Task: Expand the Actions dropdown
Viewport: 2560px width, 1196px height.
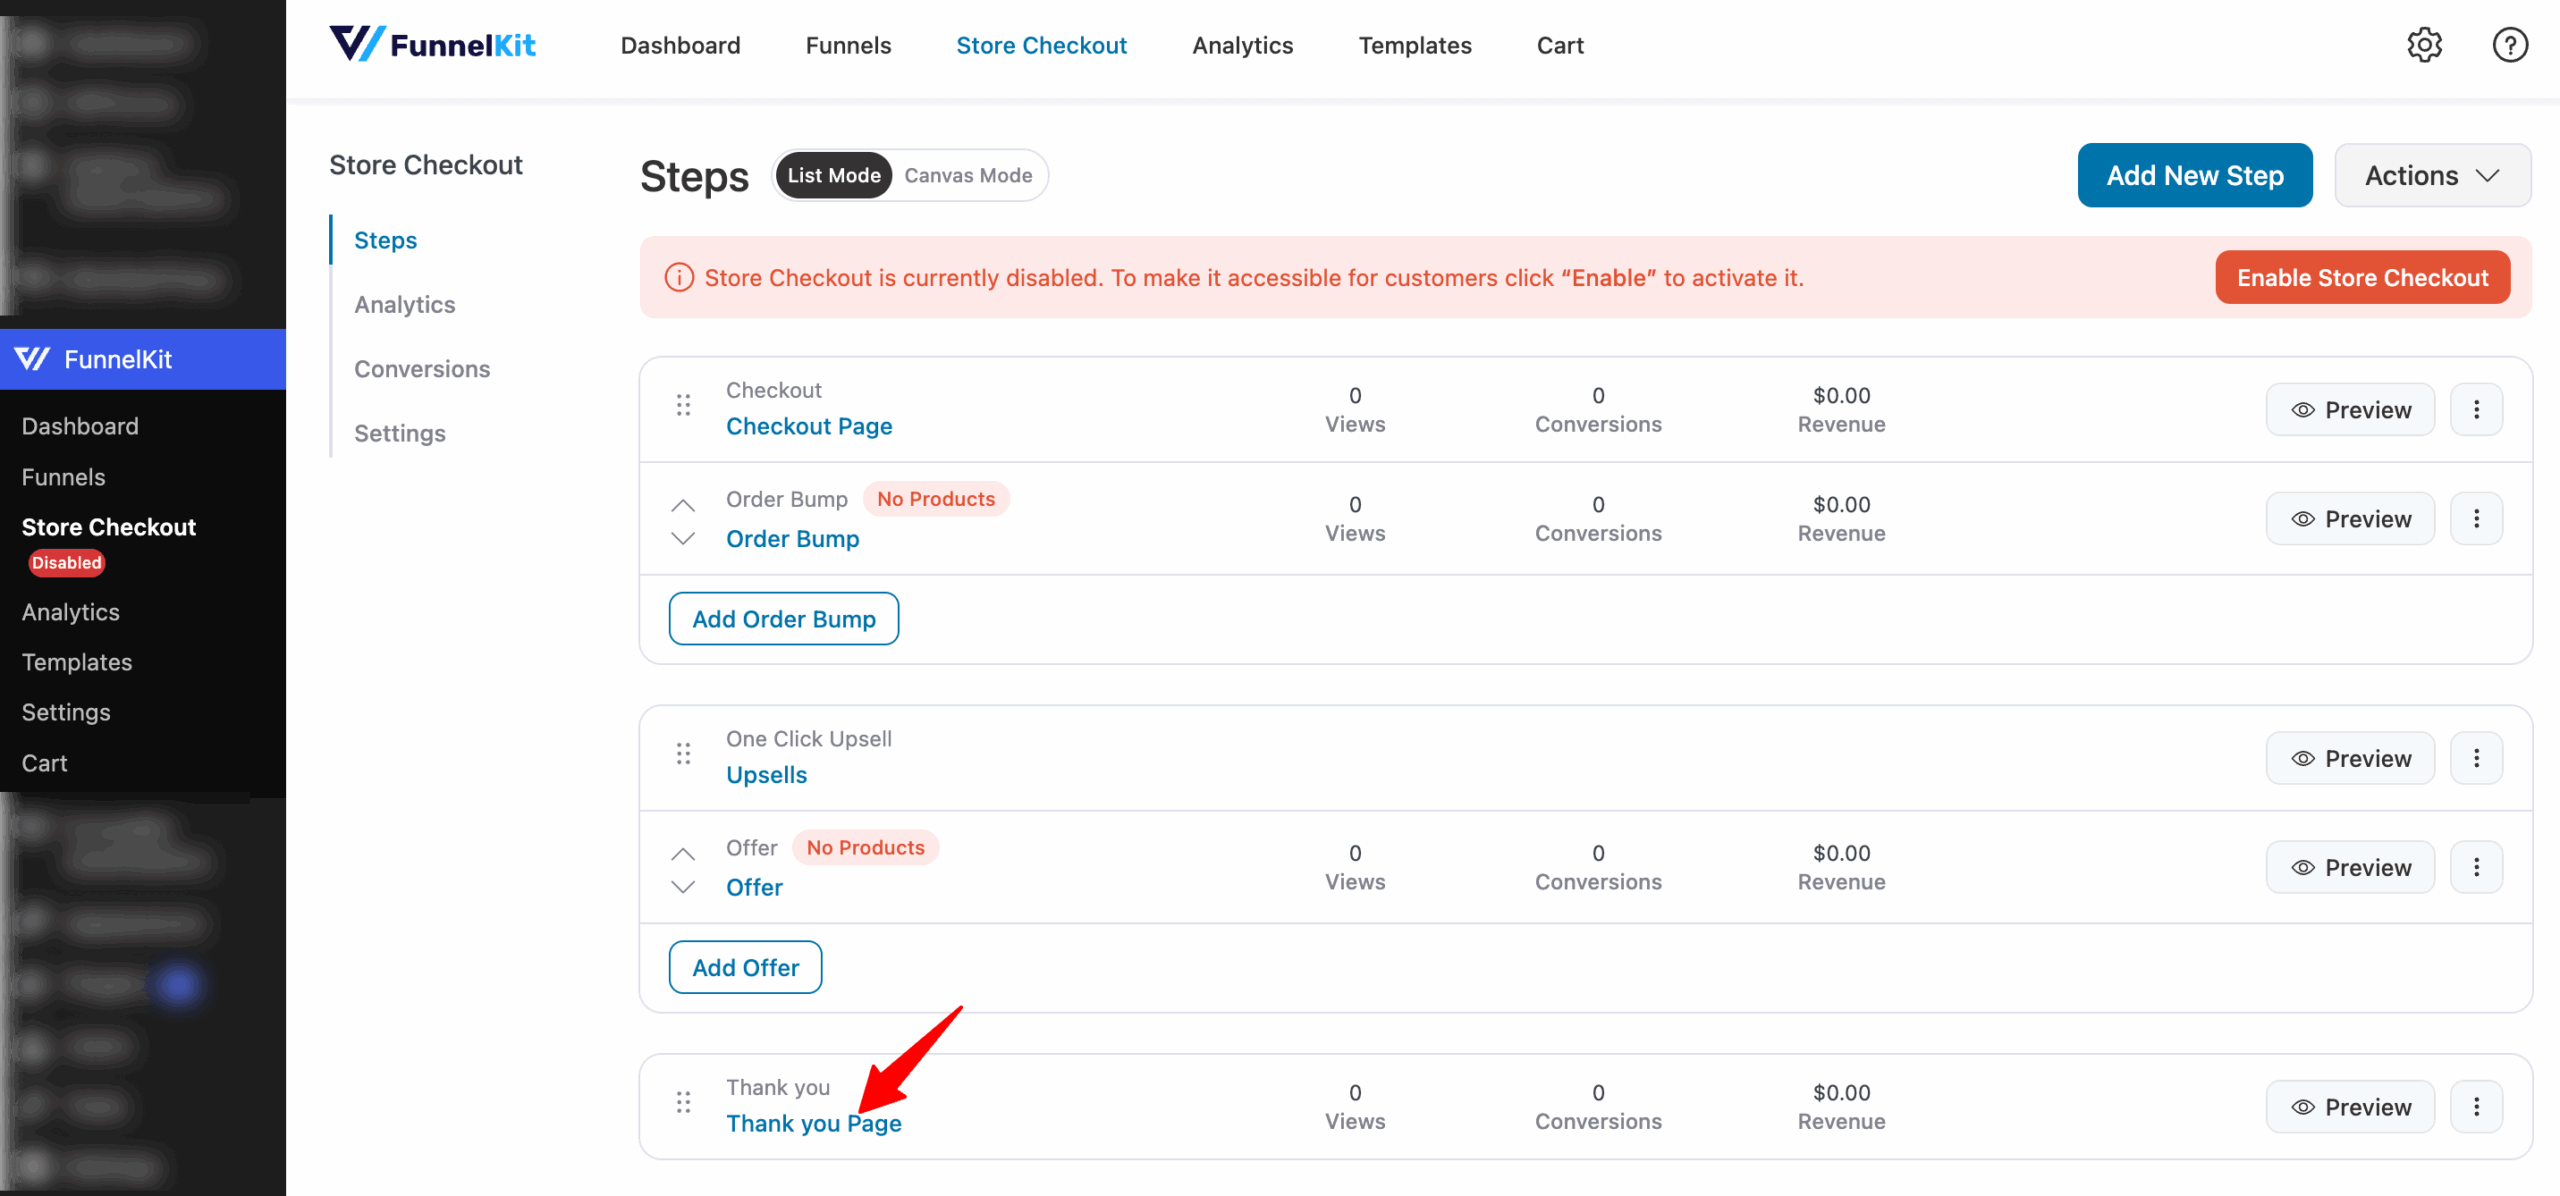Action: coord(2432,176)
